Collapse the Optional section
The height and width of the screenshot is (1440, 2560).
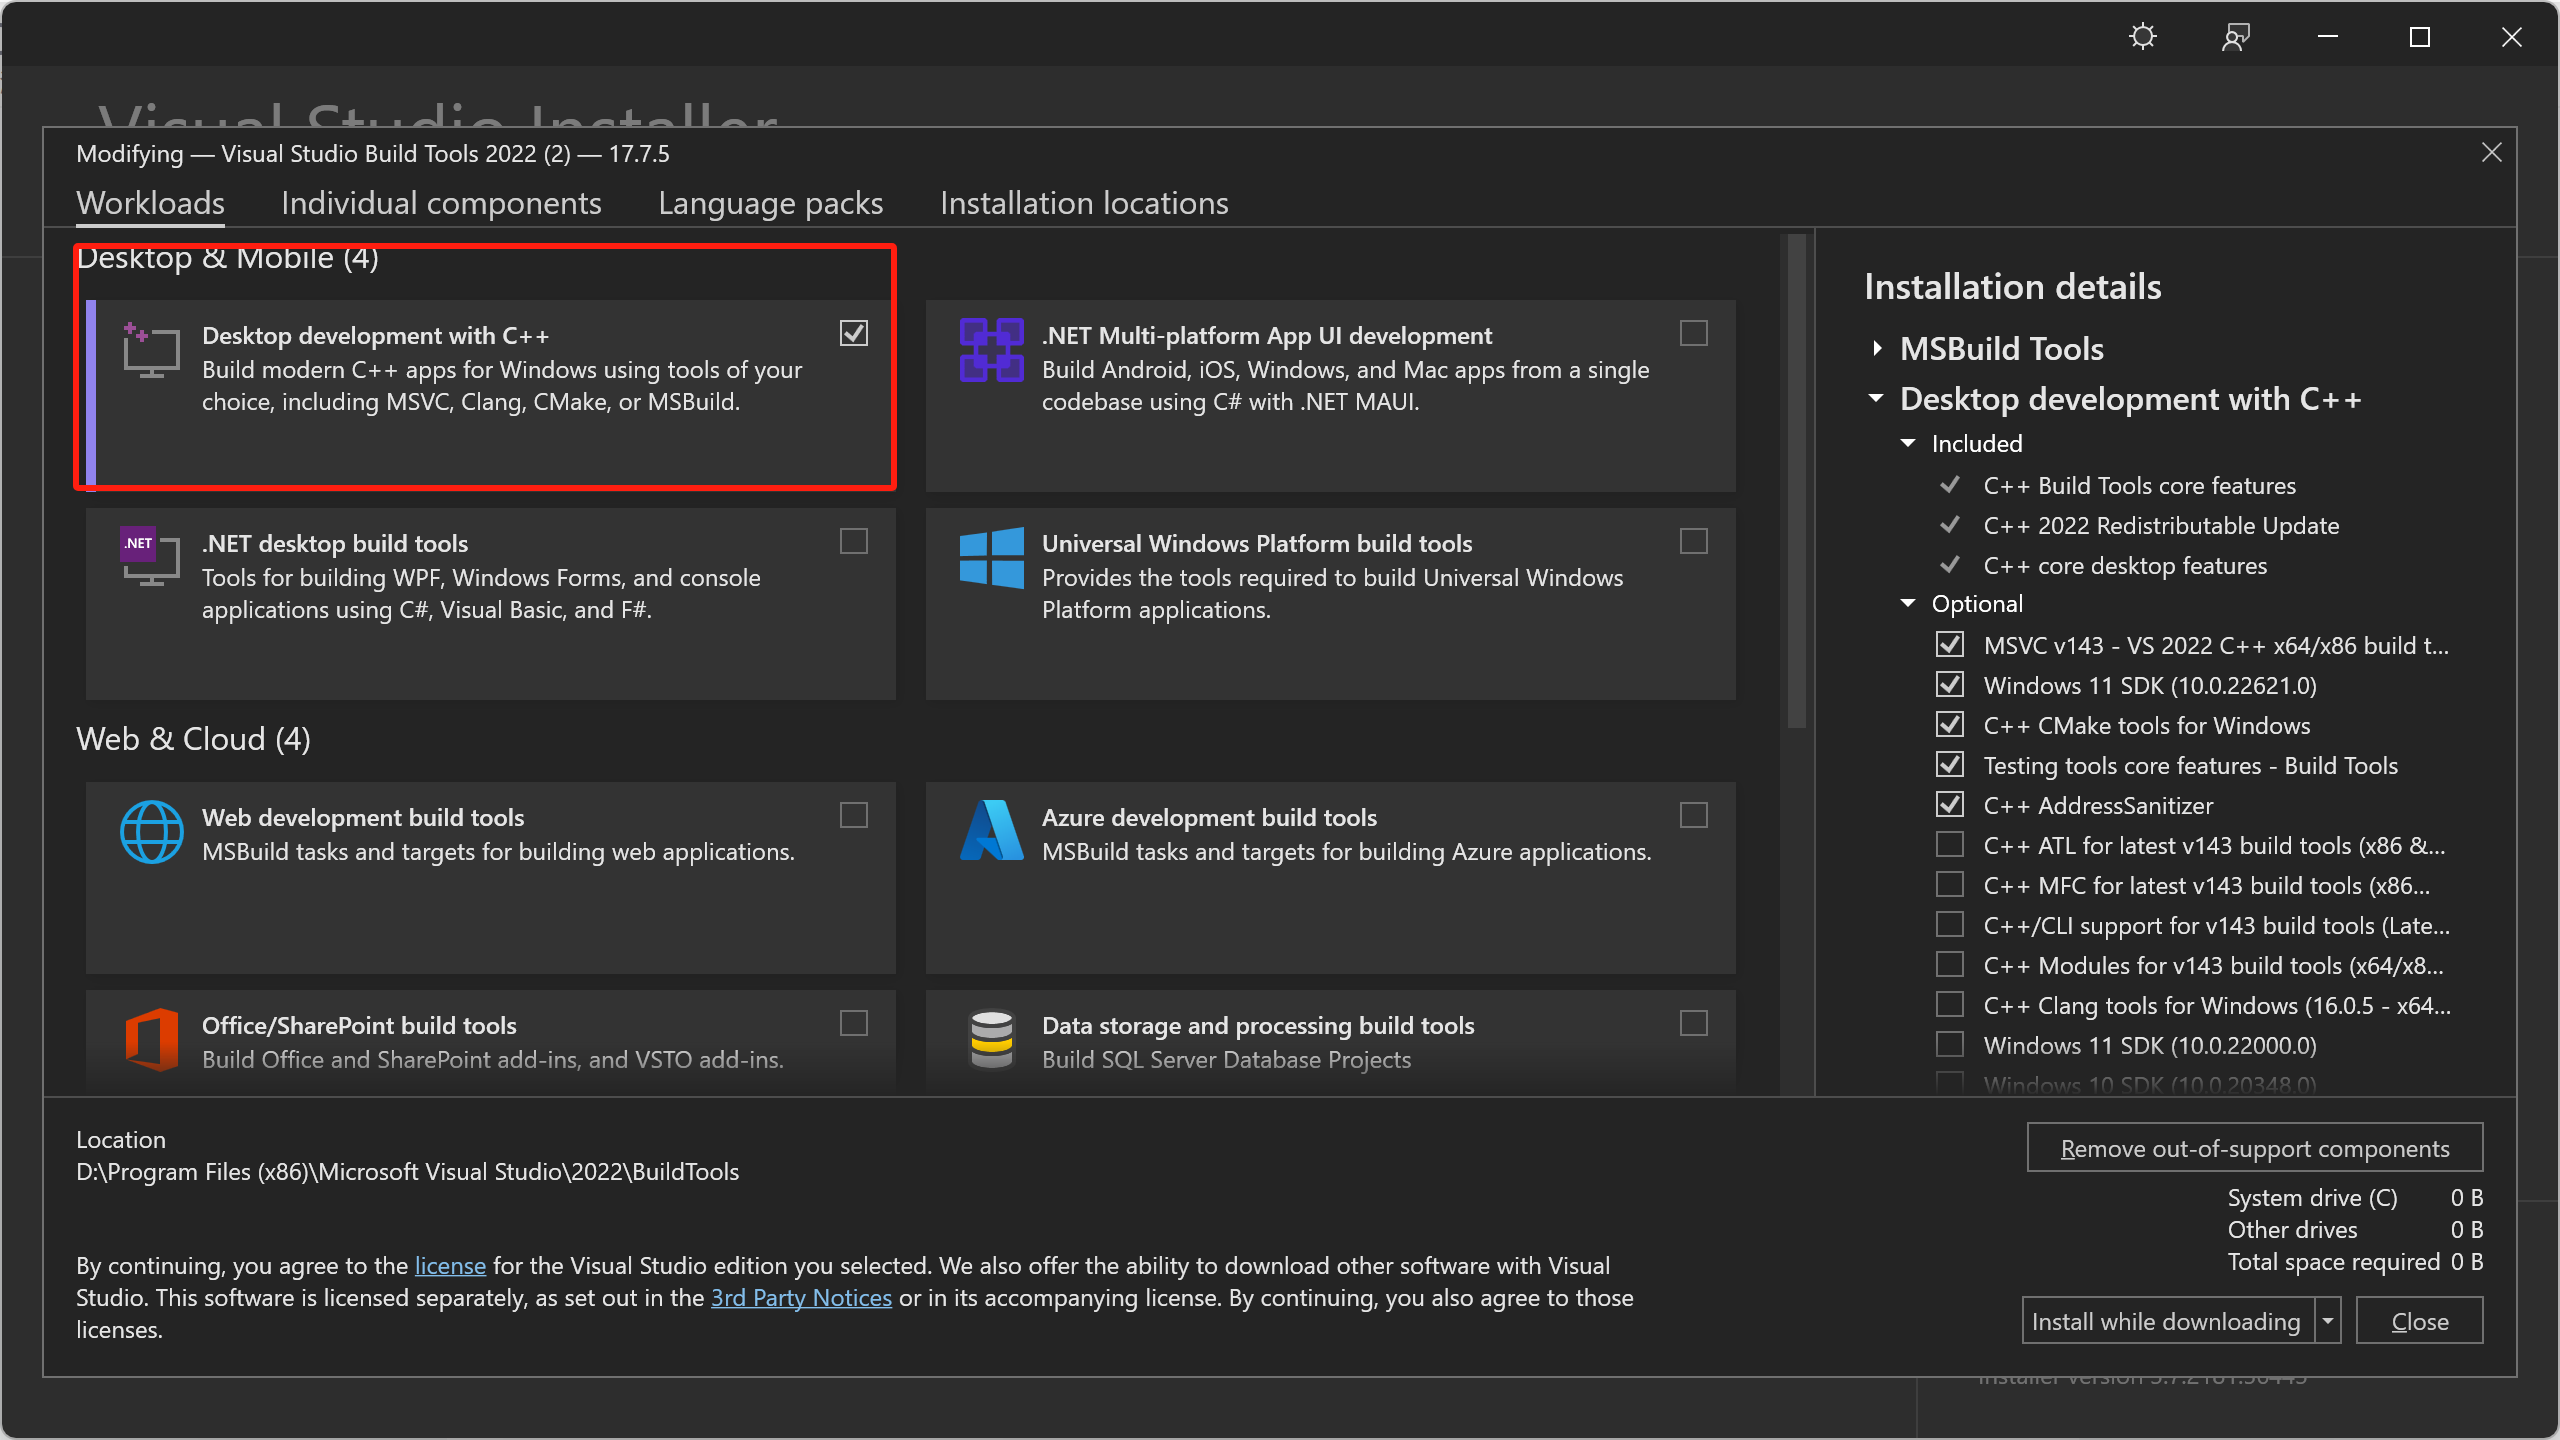1908,603
